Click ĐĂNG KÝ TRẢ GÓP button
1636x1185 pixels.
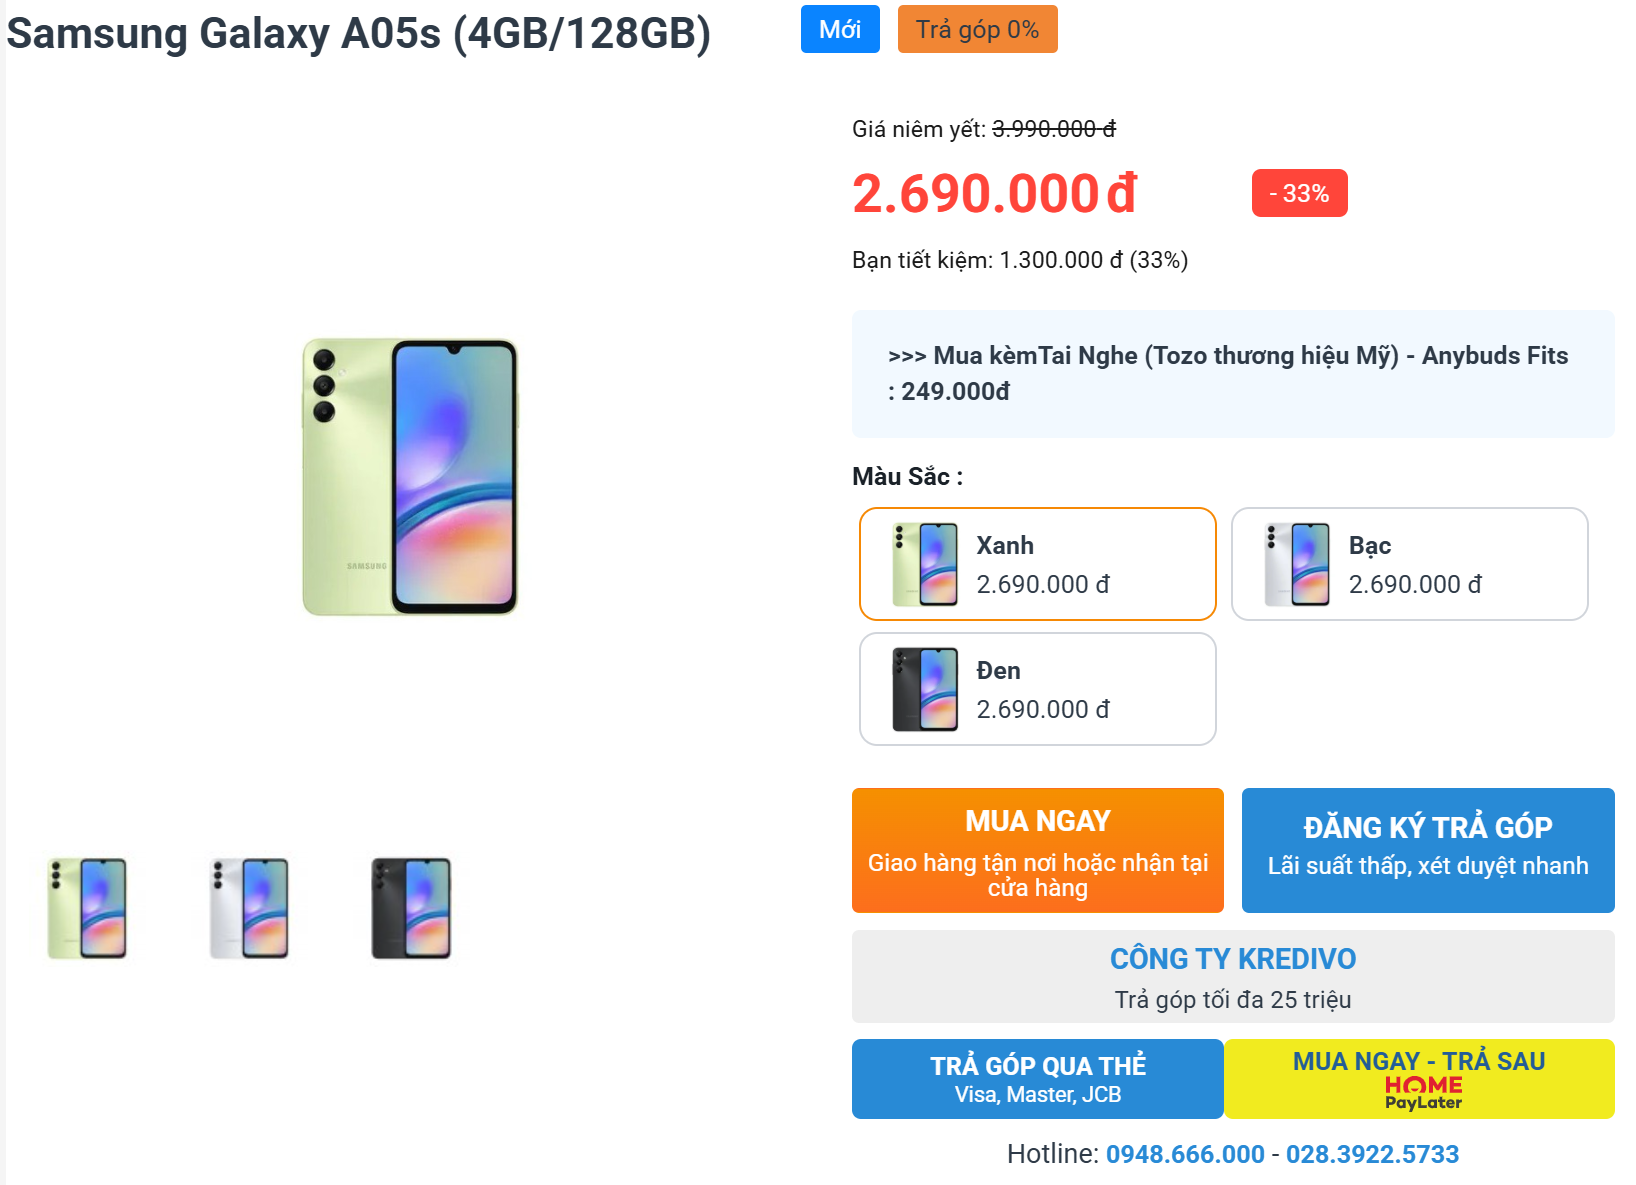pyautogui.click(x=1428, y=850)
